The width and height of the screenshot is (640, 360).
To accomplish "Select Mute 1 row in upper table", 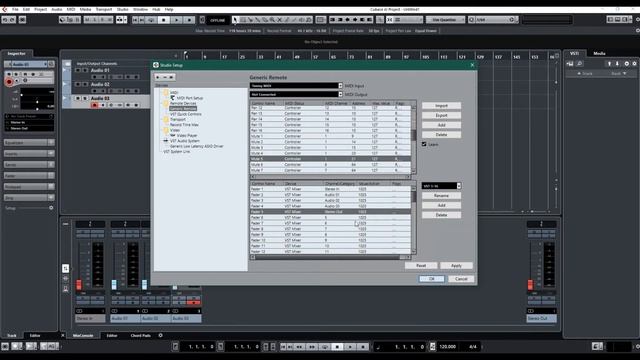I will (x=330, y=136).
